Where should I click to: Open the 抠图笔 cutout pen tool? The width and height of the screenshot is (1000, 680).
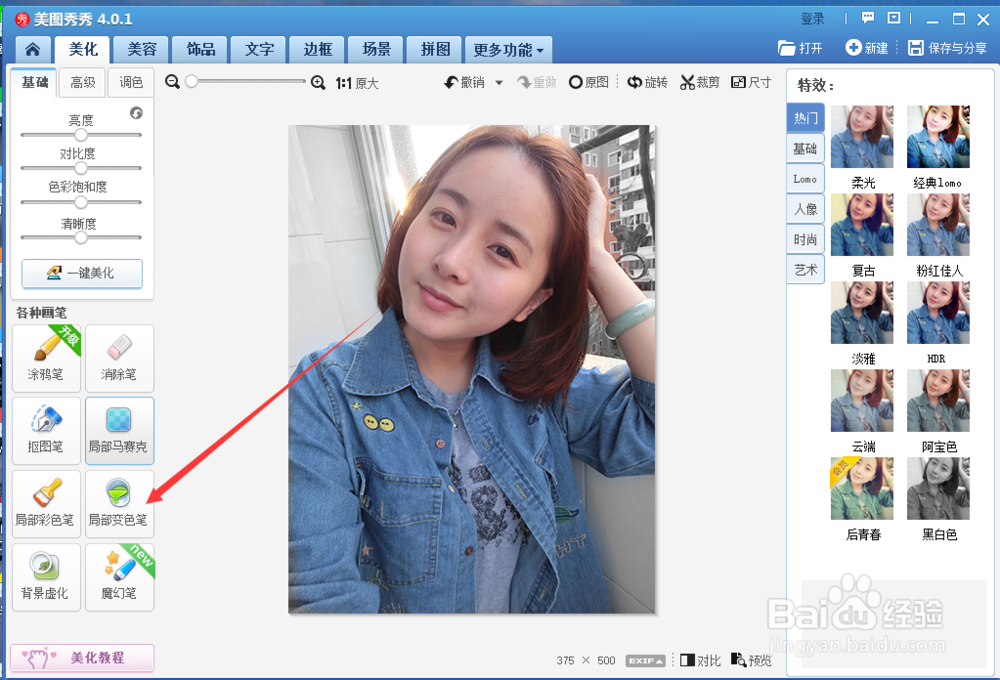click(46, 431)
